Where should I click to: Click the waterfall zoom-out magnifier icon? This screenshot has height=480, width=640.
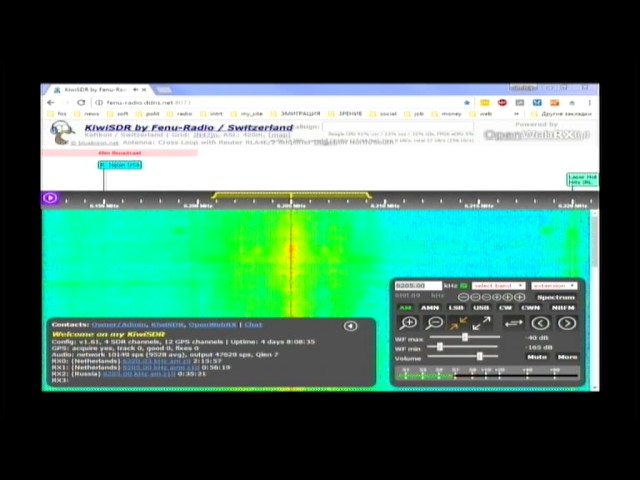[434, 323]
